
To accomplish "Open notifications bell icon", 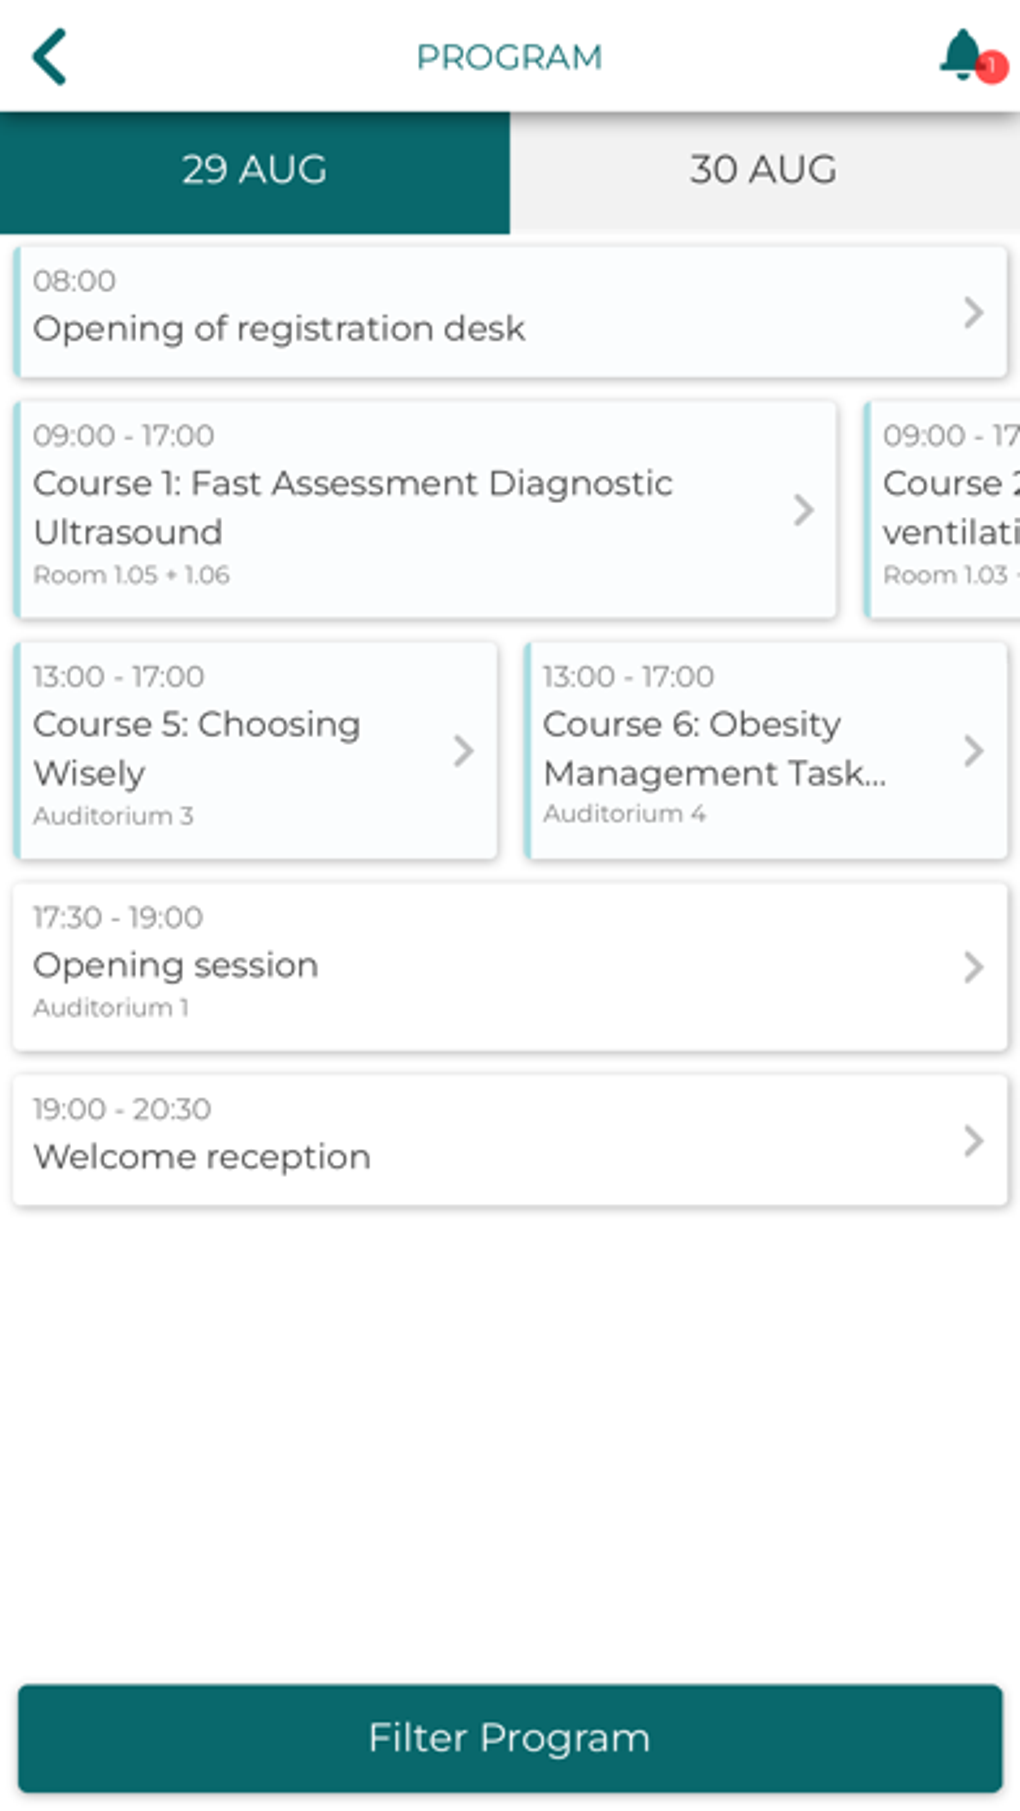I will tap(961, 55).
